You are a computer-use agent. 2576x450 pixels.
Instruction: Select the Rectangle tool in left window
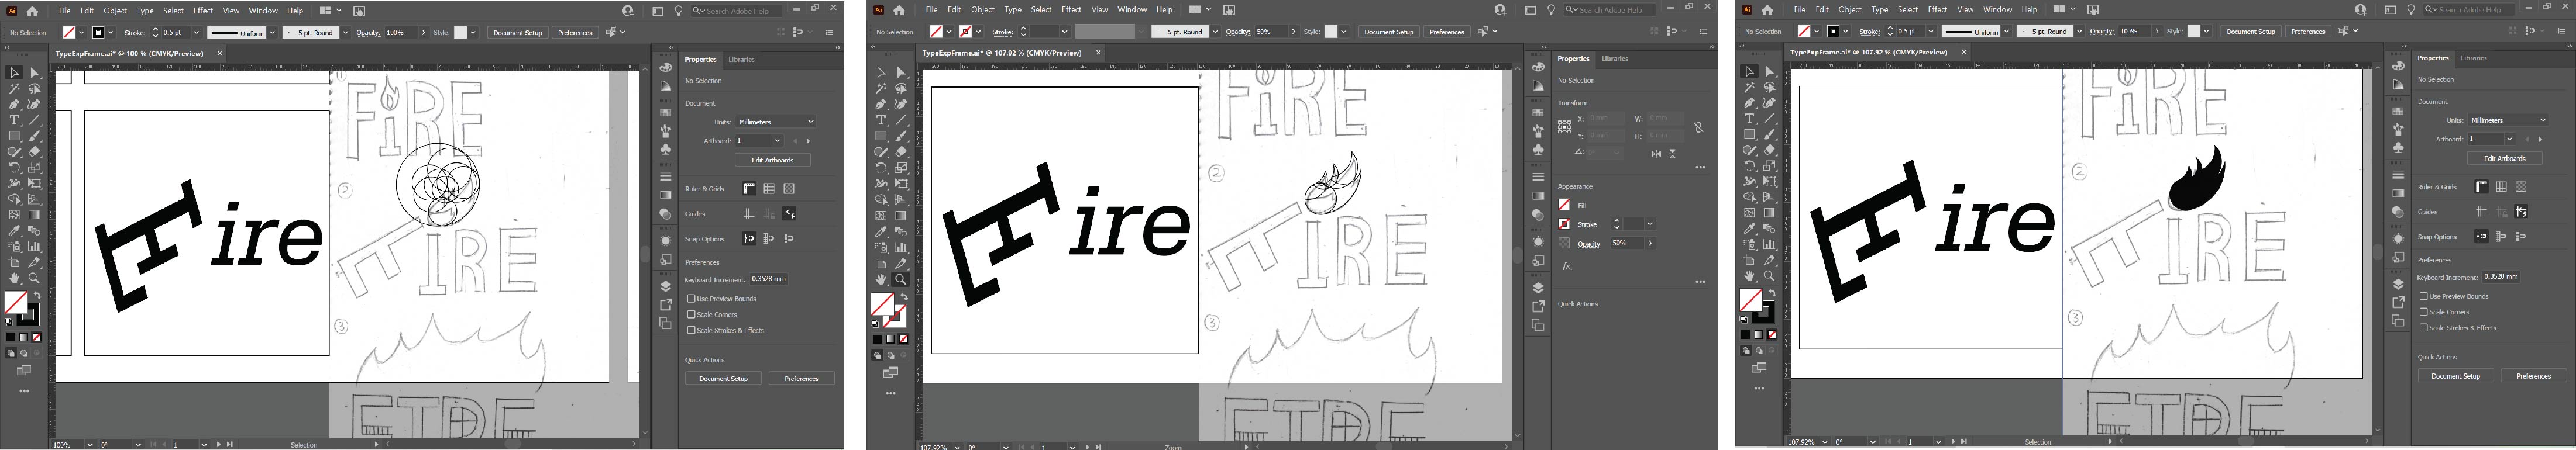[x=14, y=136]
